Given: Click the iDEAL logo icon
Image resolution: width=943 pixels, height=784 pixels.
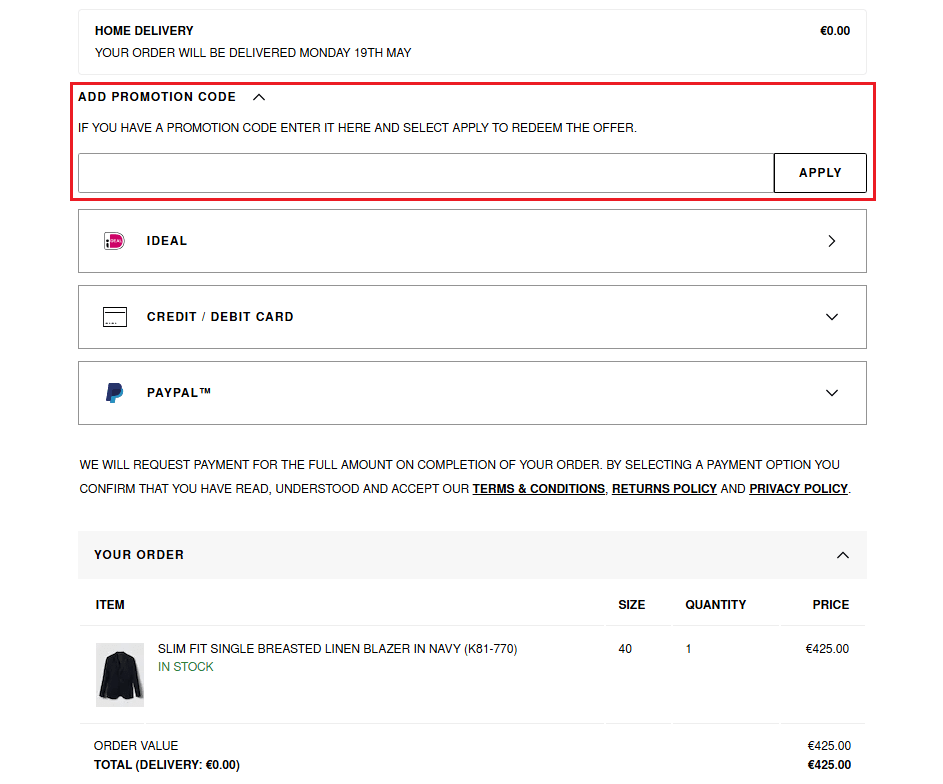Looking at the screenshot, I should click(x=114, y=241).
